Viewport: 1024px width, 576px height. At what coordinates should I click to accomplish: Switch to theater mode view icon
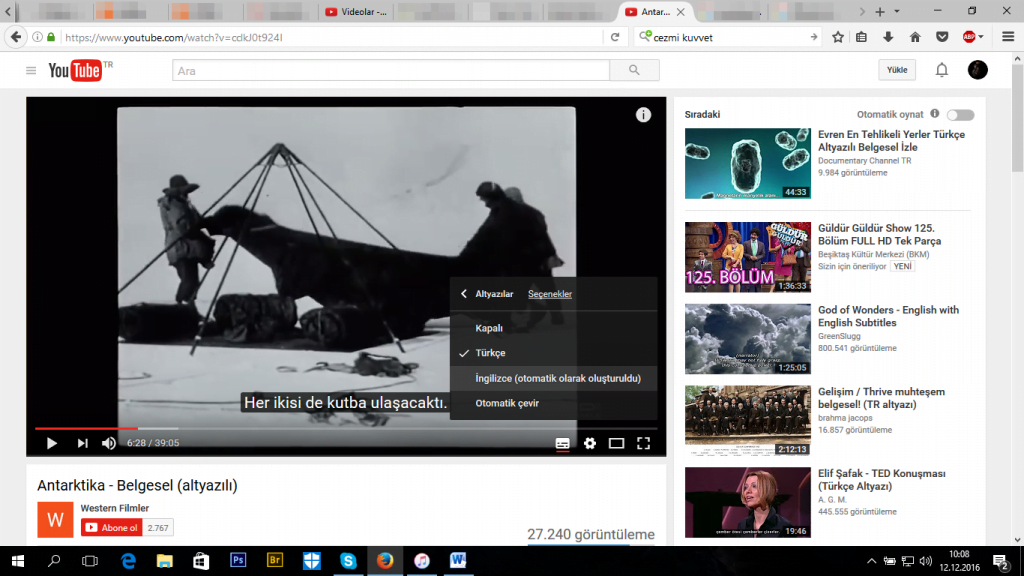tap(617, 443)
